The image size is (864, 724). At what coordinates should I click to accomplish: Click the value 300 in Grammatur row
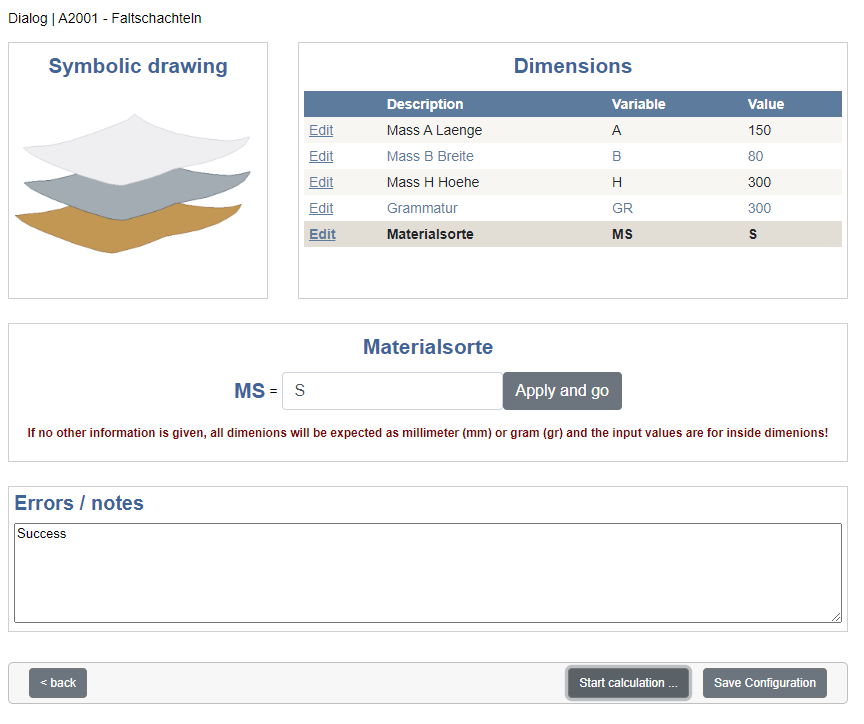[759, 208]
